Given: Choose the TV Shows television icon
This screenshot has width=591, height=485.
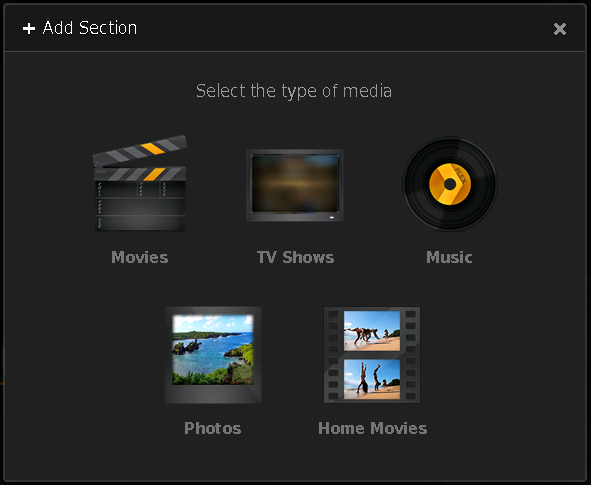Looking at the screenshot, I should coord(295,185).
